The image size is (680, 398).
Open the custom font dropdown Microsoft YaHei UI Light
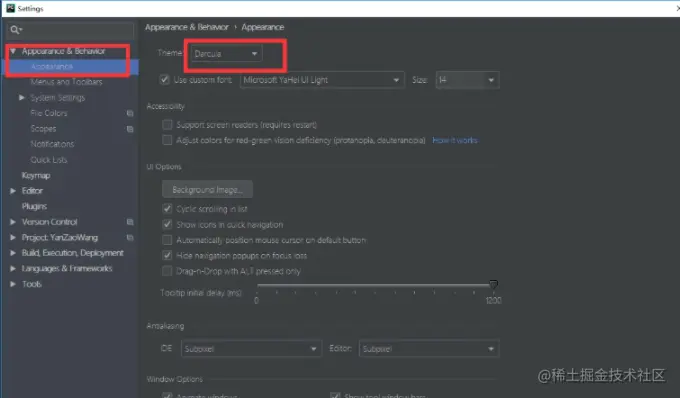point(322,80)
